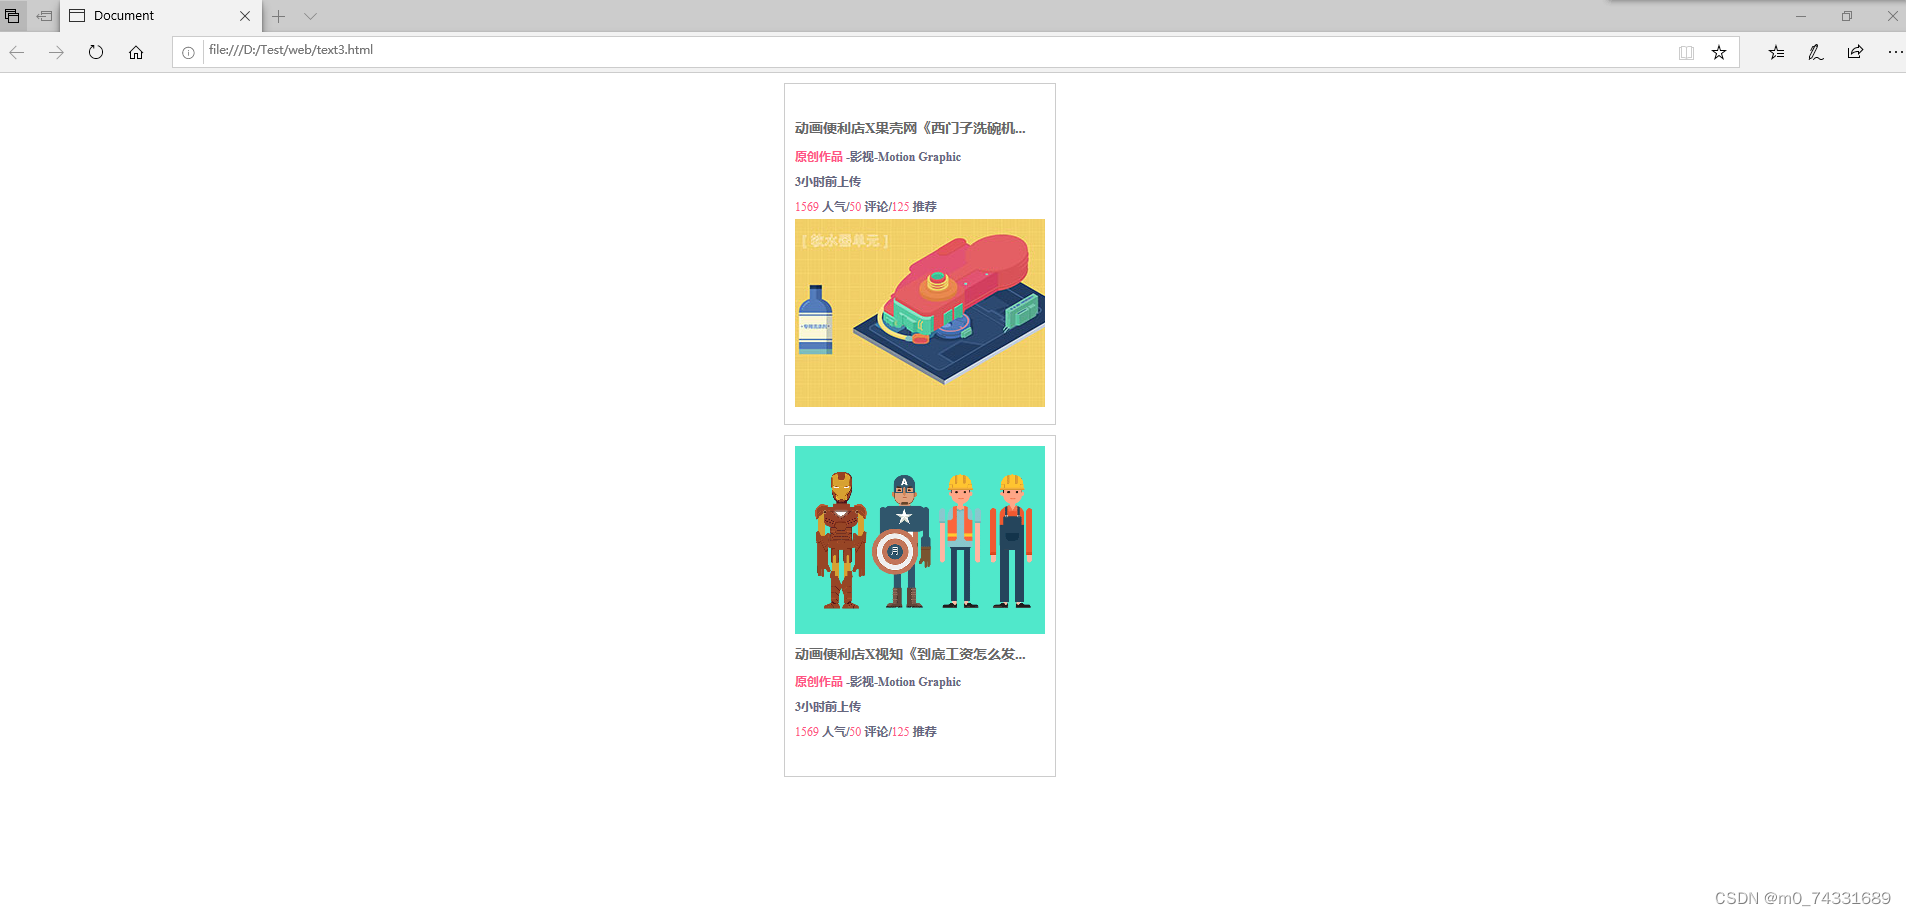Click the 125 推荐 count in second card
The image size is (1906, 916).
pyautogui.click(x=914, y=732)
